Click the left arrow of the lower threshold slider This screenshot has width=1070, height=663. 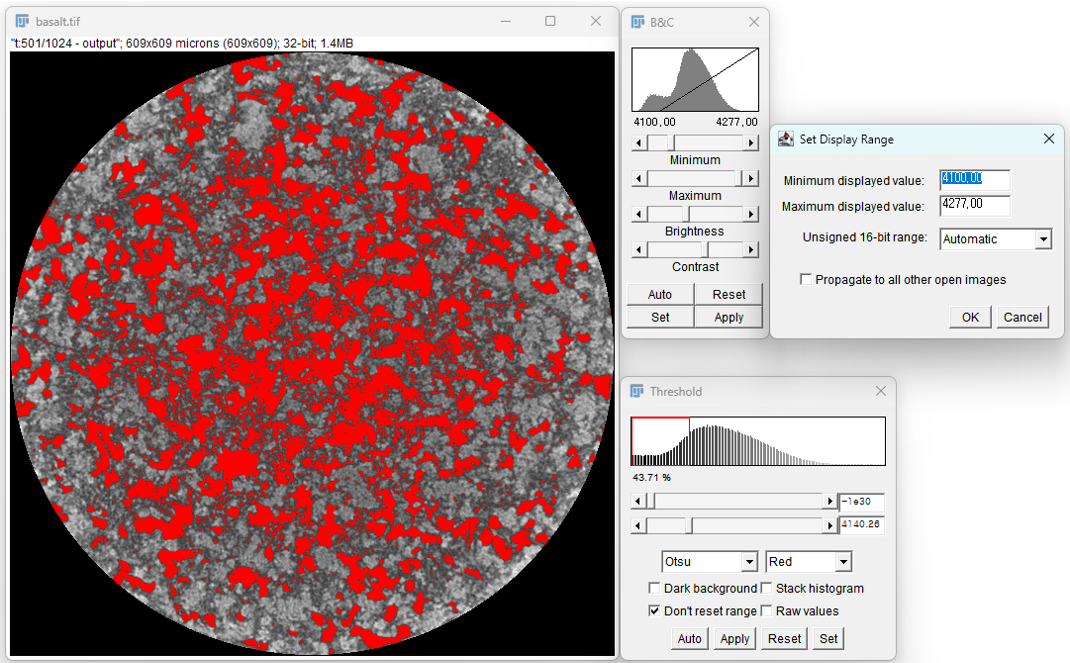pyautogui.click(x=639, y=524)
